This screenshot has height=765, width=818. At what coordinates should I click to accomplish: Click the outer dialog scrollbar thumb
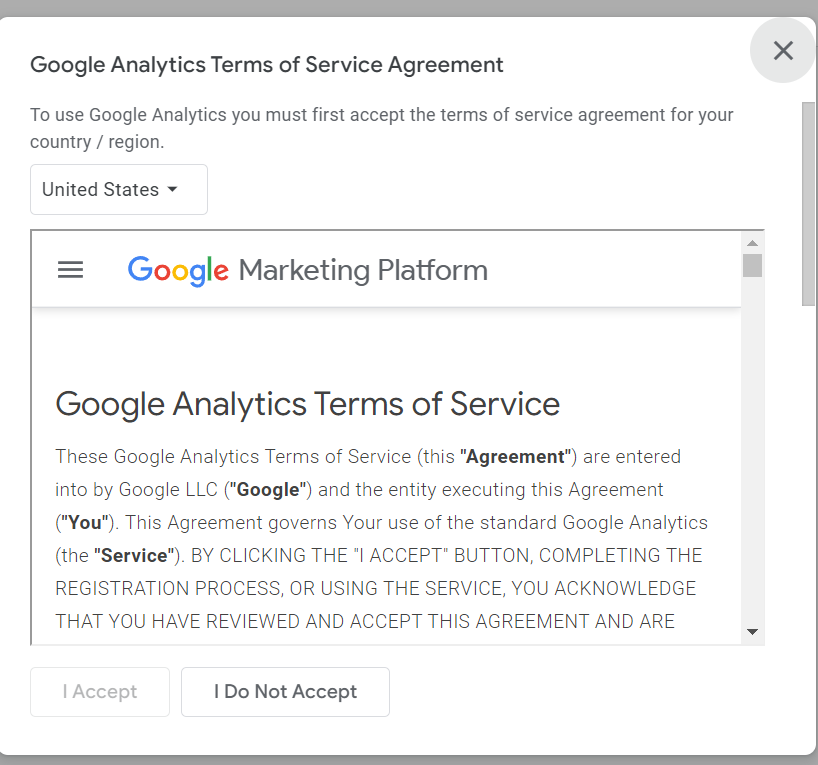(x=808, y=200)
